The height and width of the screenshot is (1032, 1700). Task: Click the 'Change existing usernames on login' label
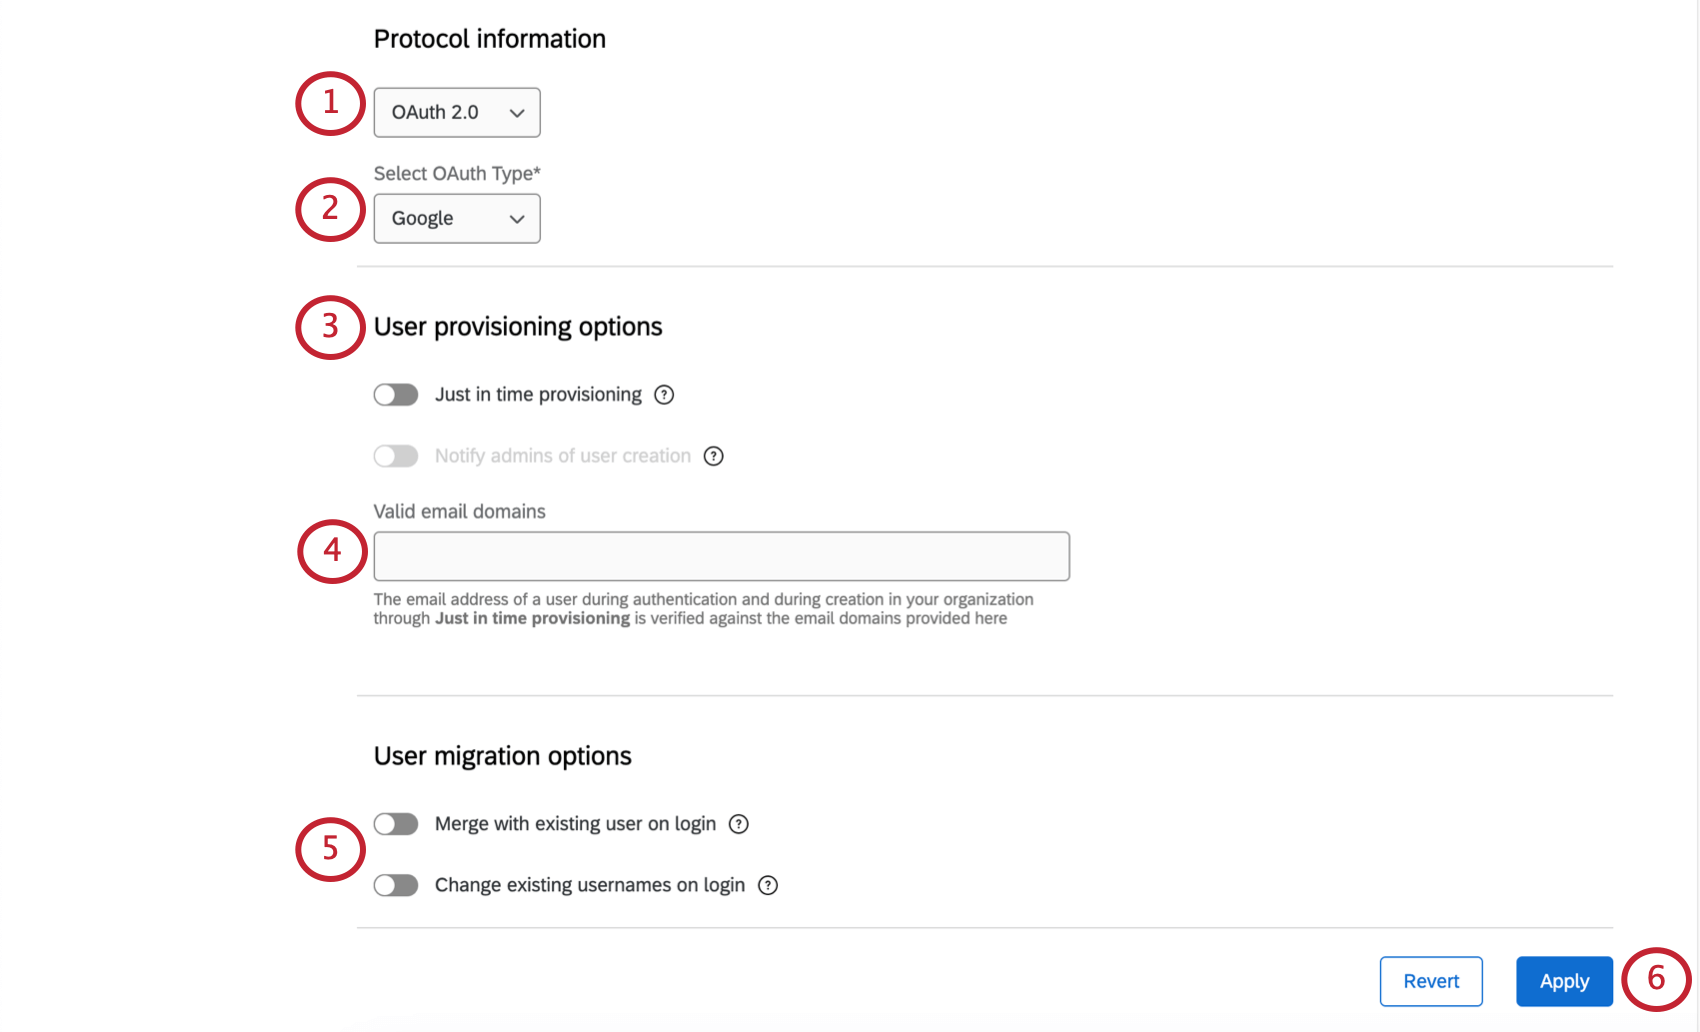[589, 885]
